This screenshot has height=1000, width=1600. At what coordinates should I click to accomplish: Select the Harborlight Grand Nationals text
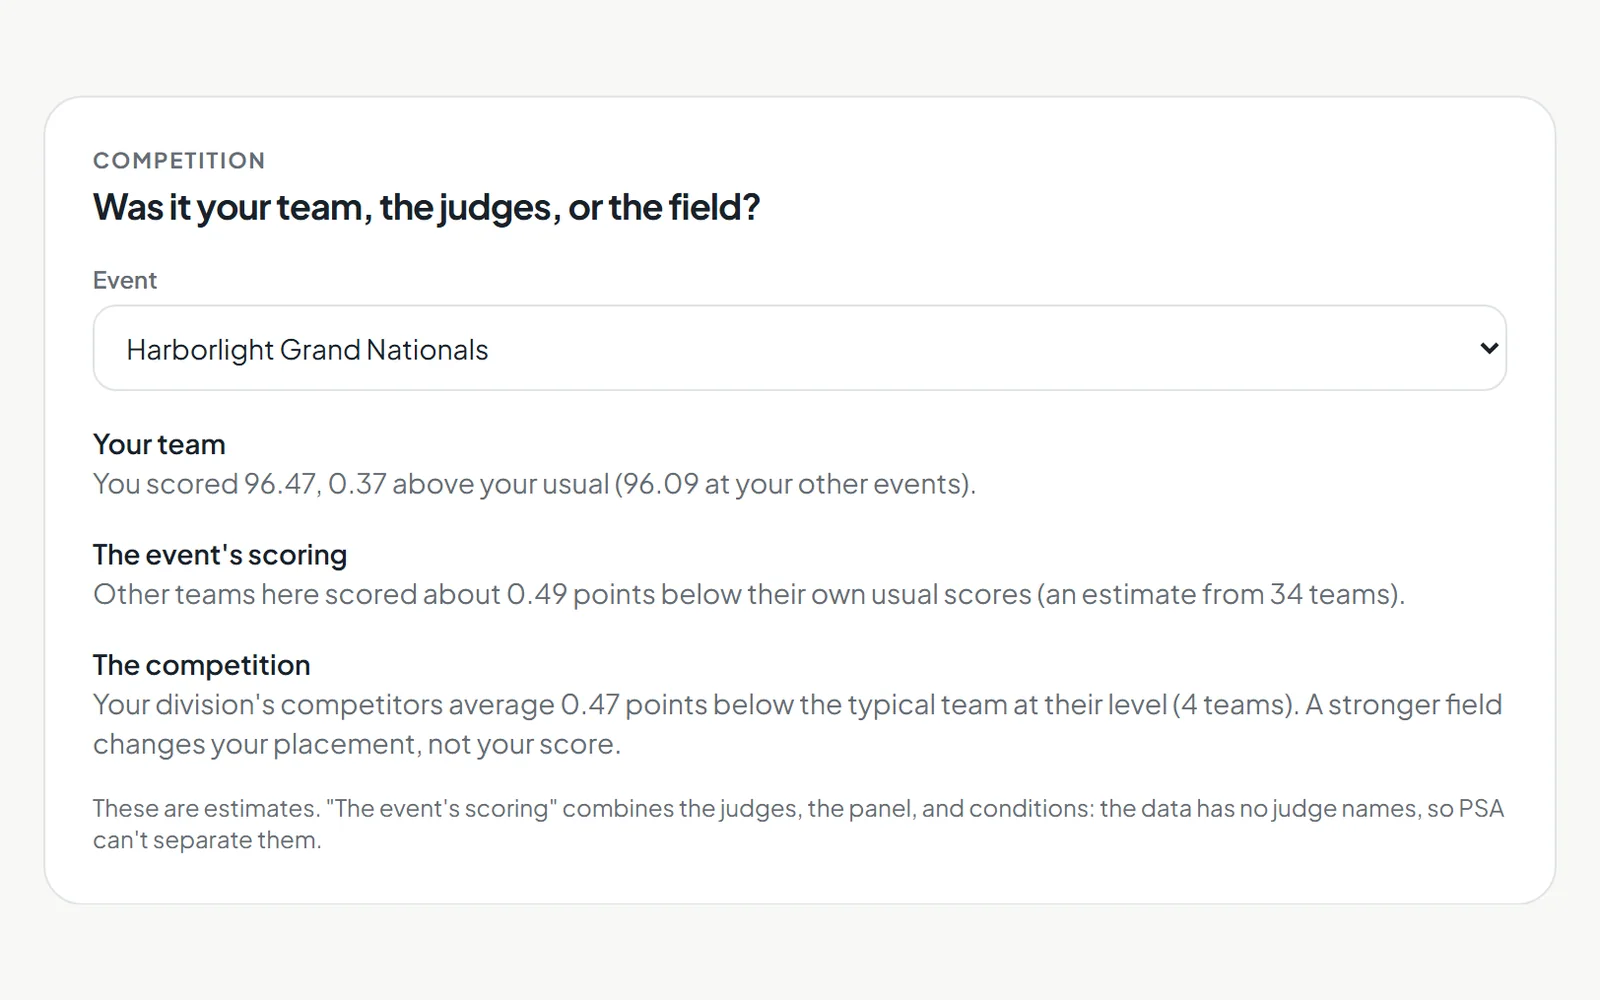[x=307, y=350]
